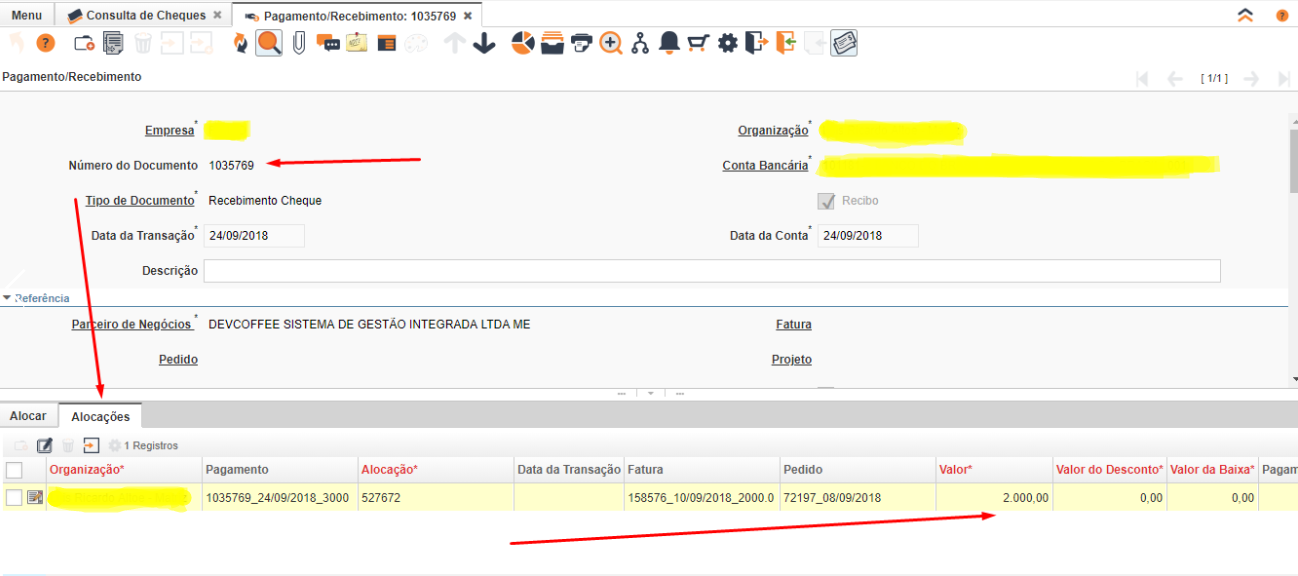The width and height of the screenshot is (1298, 576).
Task: Click the 1 Registros label
Action: coord(151,446)
